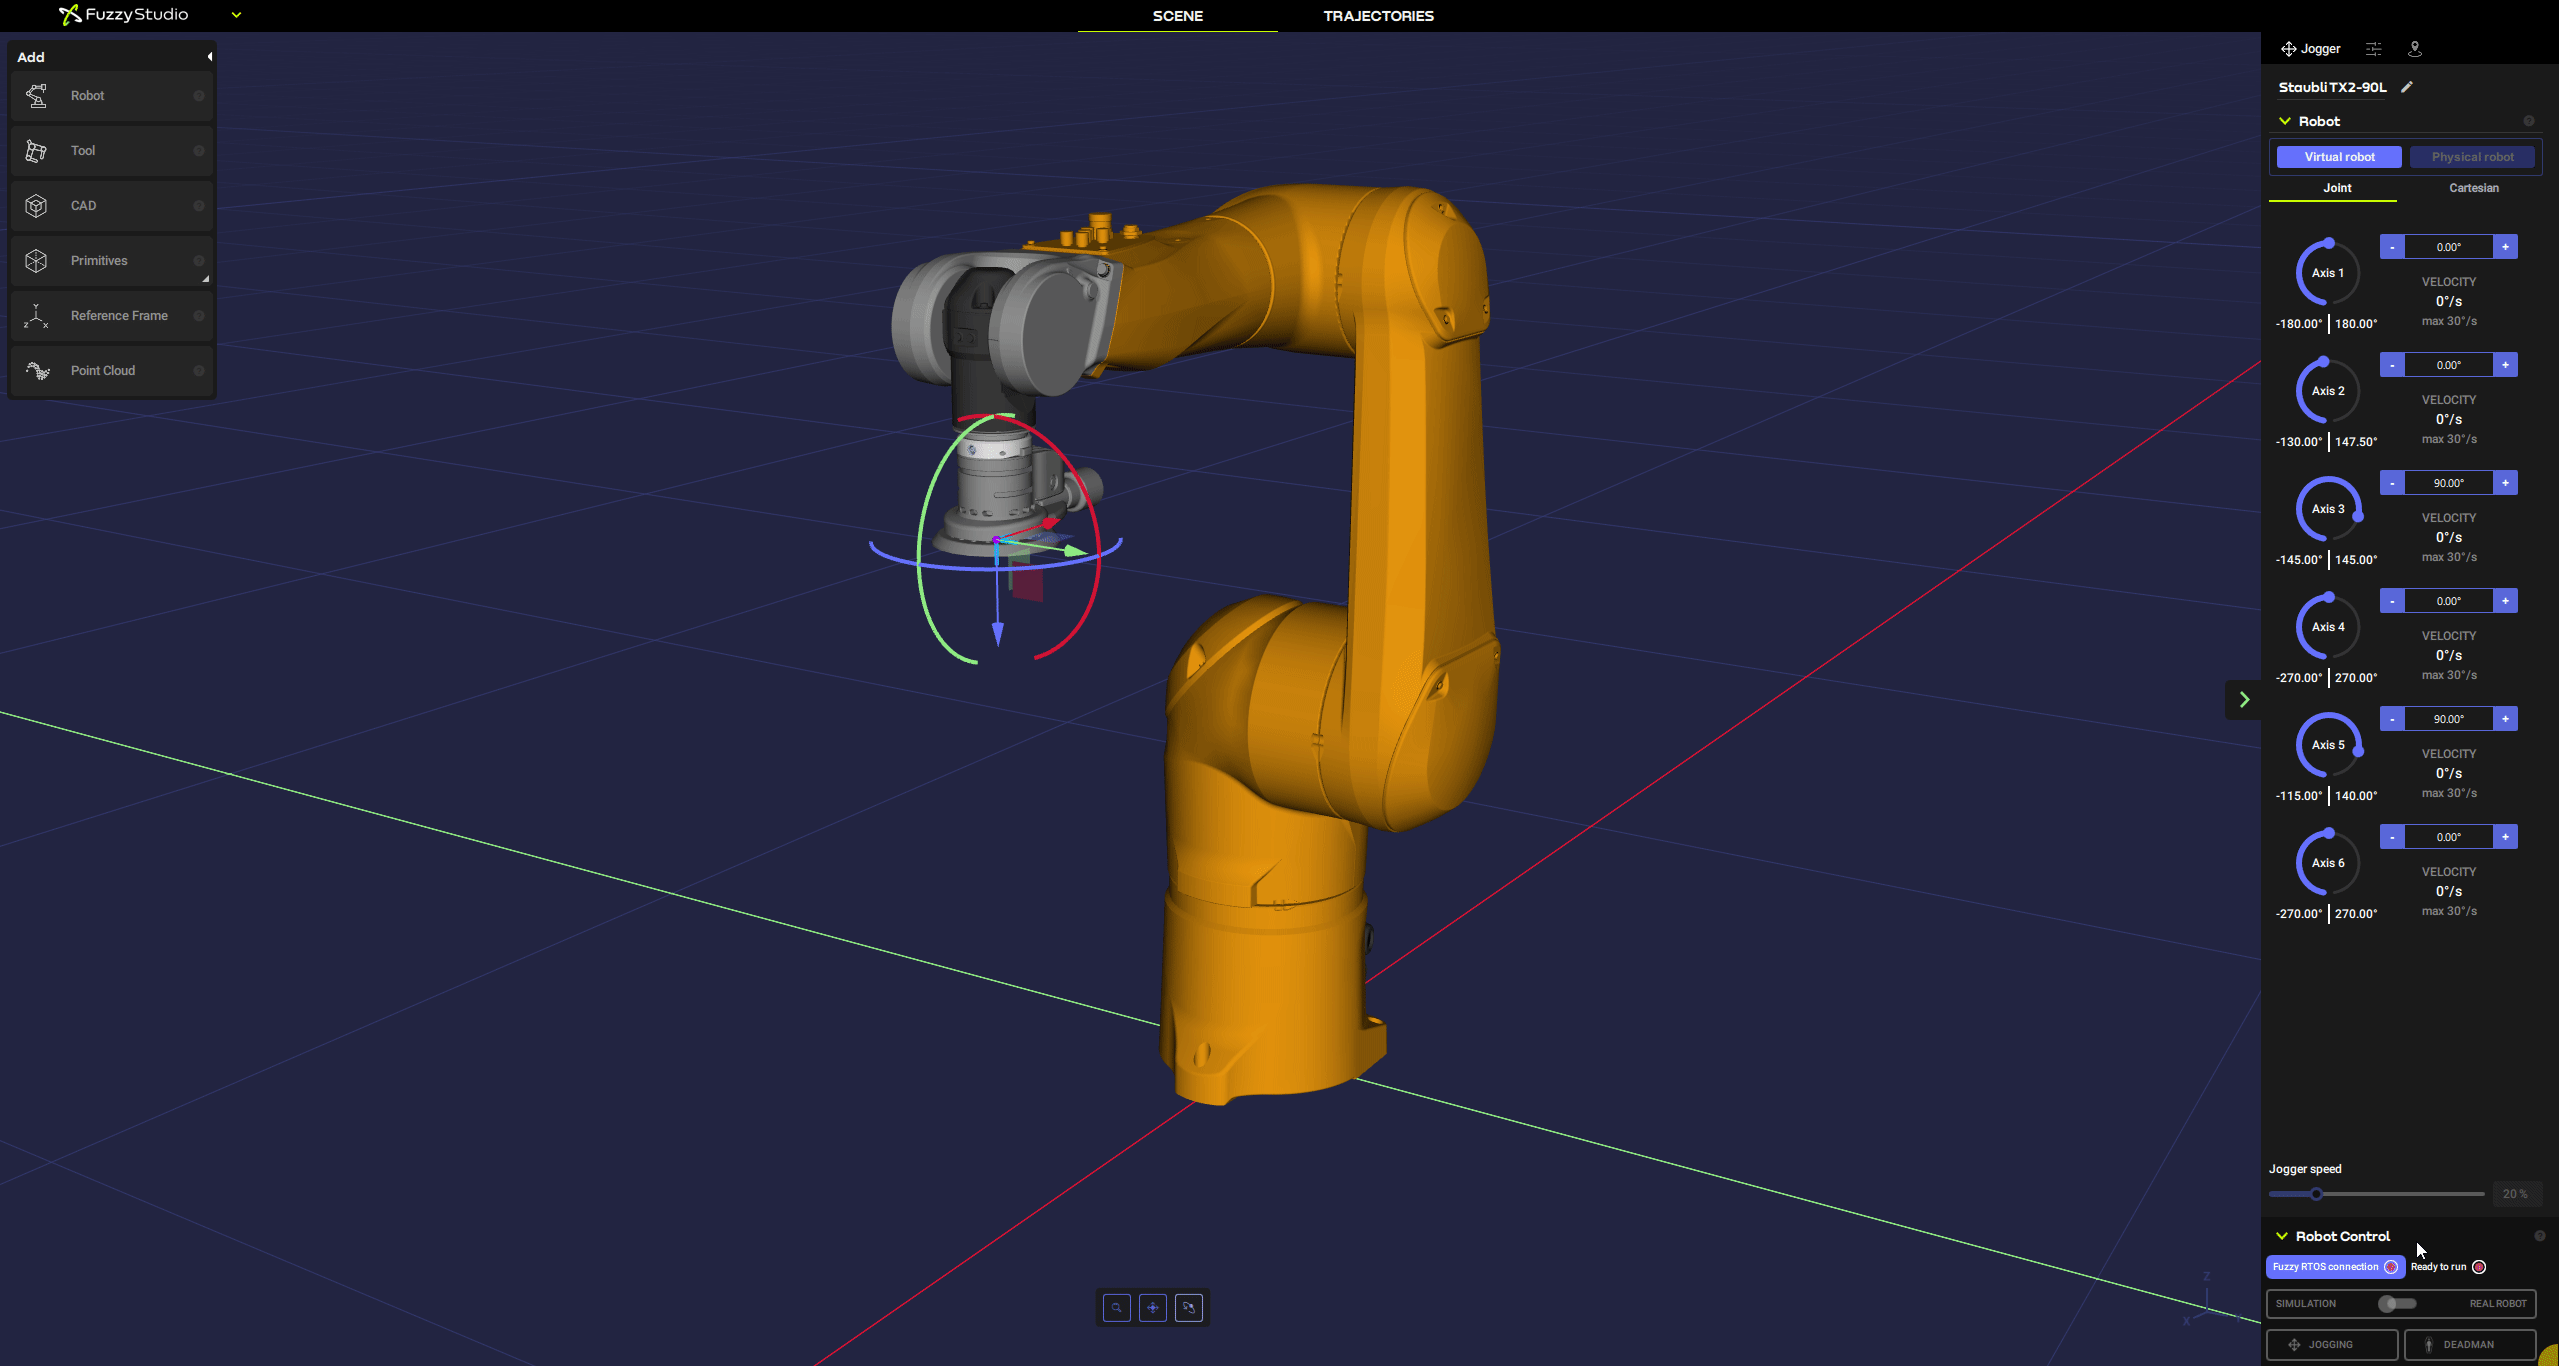Select the orbit rotate viewport tool

(x=1189, y=1307)
